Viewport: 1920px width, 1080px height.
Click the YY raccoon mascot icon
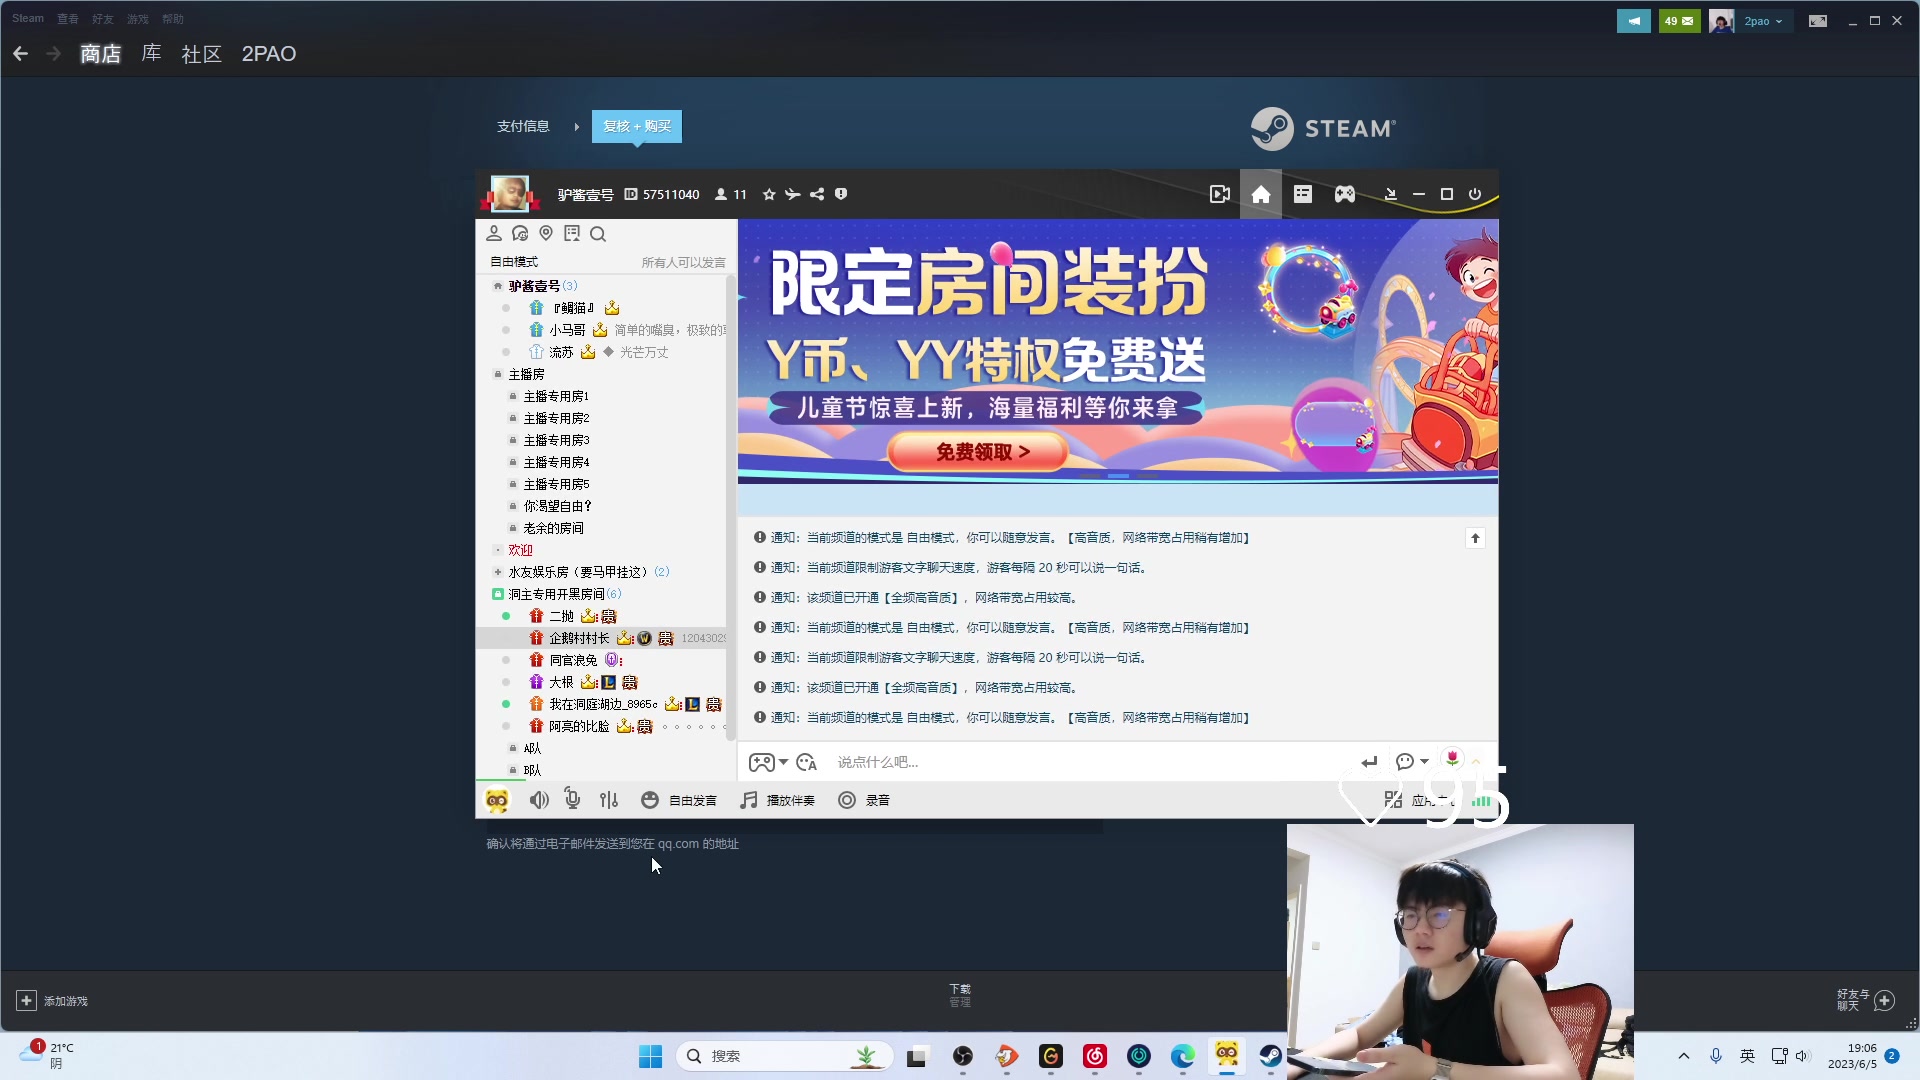(497, 800)
